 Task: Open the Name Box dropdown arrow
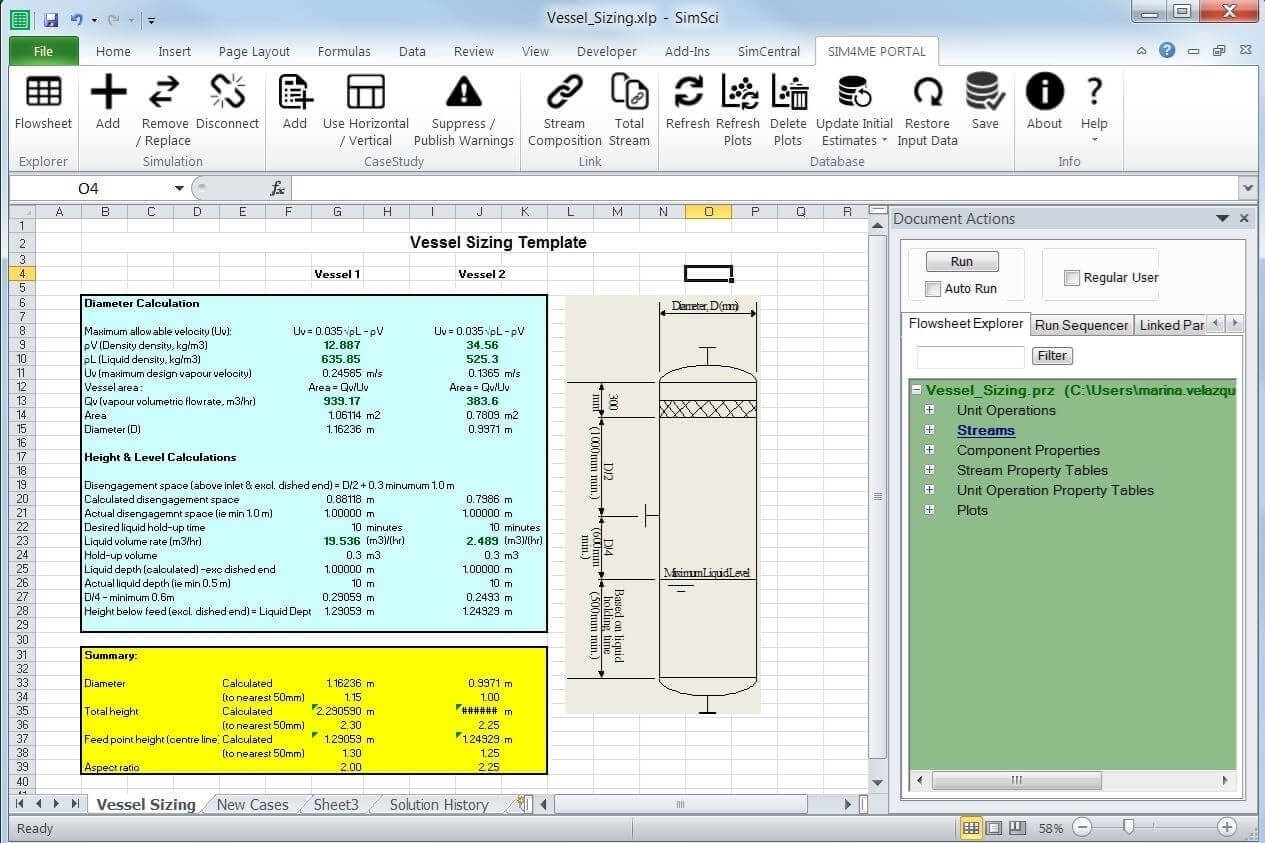tap(180, 188)
